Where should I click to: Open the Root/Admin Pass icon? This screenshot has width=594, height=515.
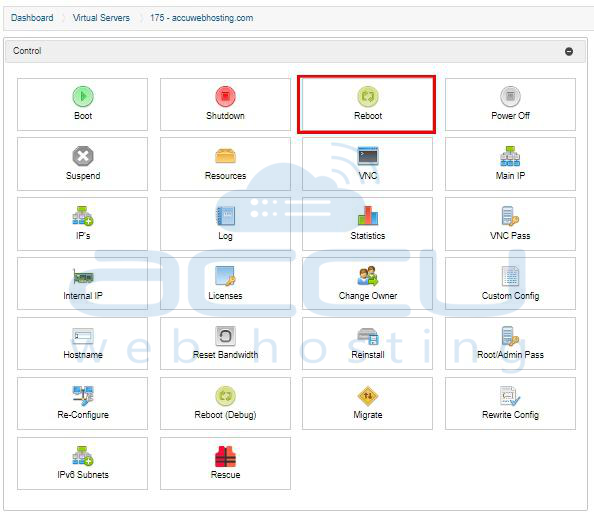510,336
